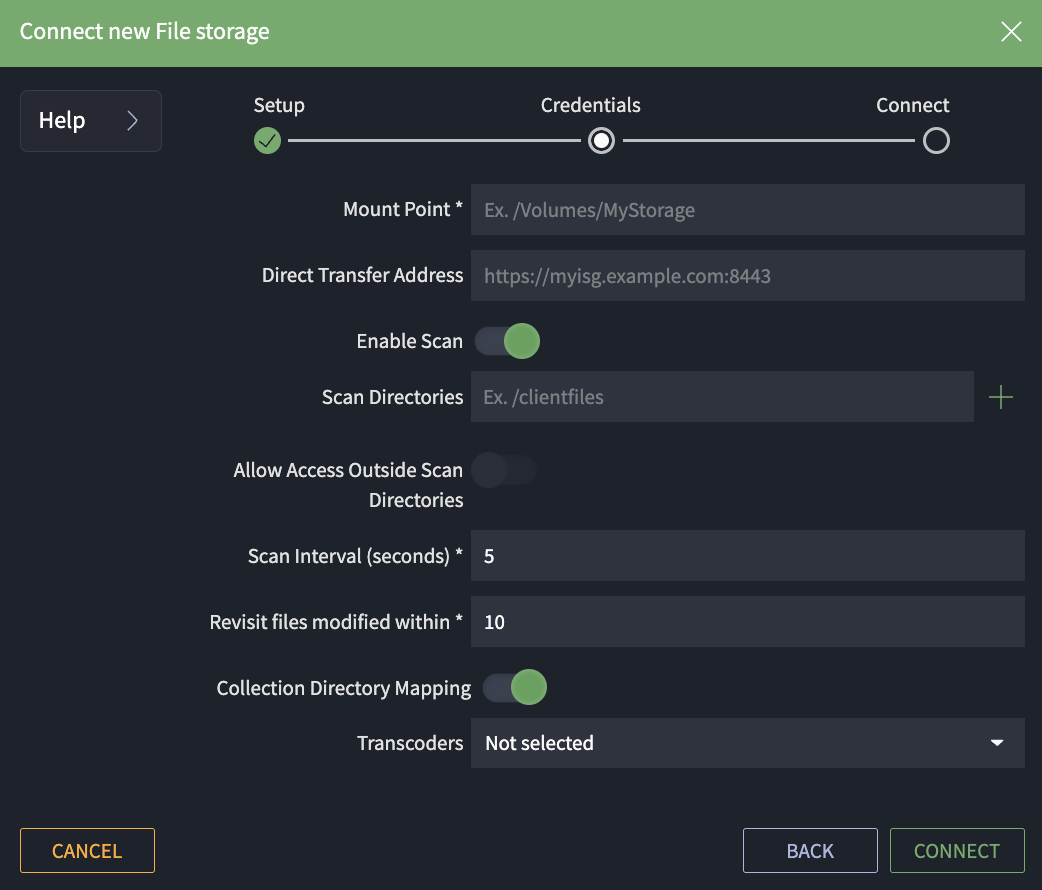Click the CANCEL button

click(x=87, y=850)
